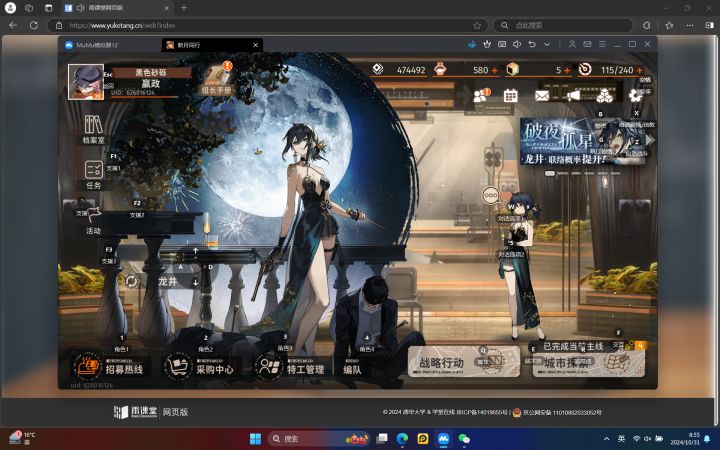Screen dimensions: 720x450
Task: Open the in-game mail envelope icon
Action: tap(542, 96)
